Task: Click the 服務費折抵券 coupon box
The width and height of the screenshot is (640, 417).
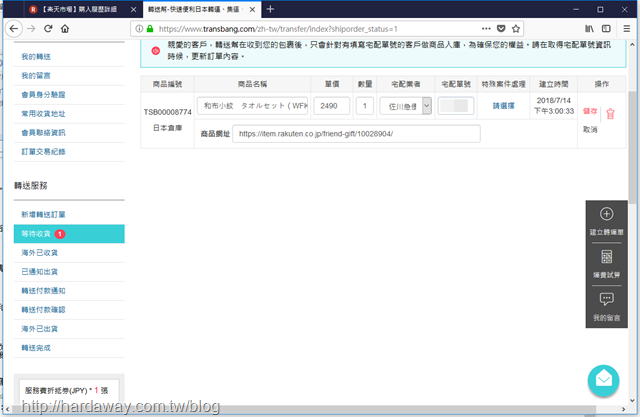Action: (x=69, y=390)
